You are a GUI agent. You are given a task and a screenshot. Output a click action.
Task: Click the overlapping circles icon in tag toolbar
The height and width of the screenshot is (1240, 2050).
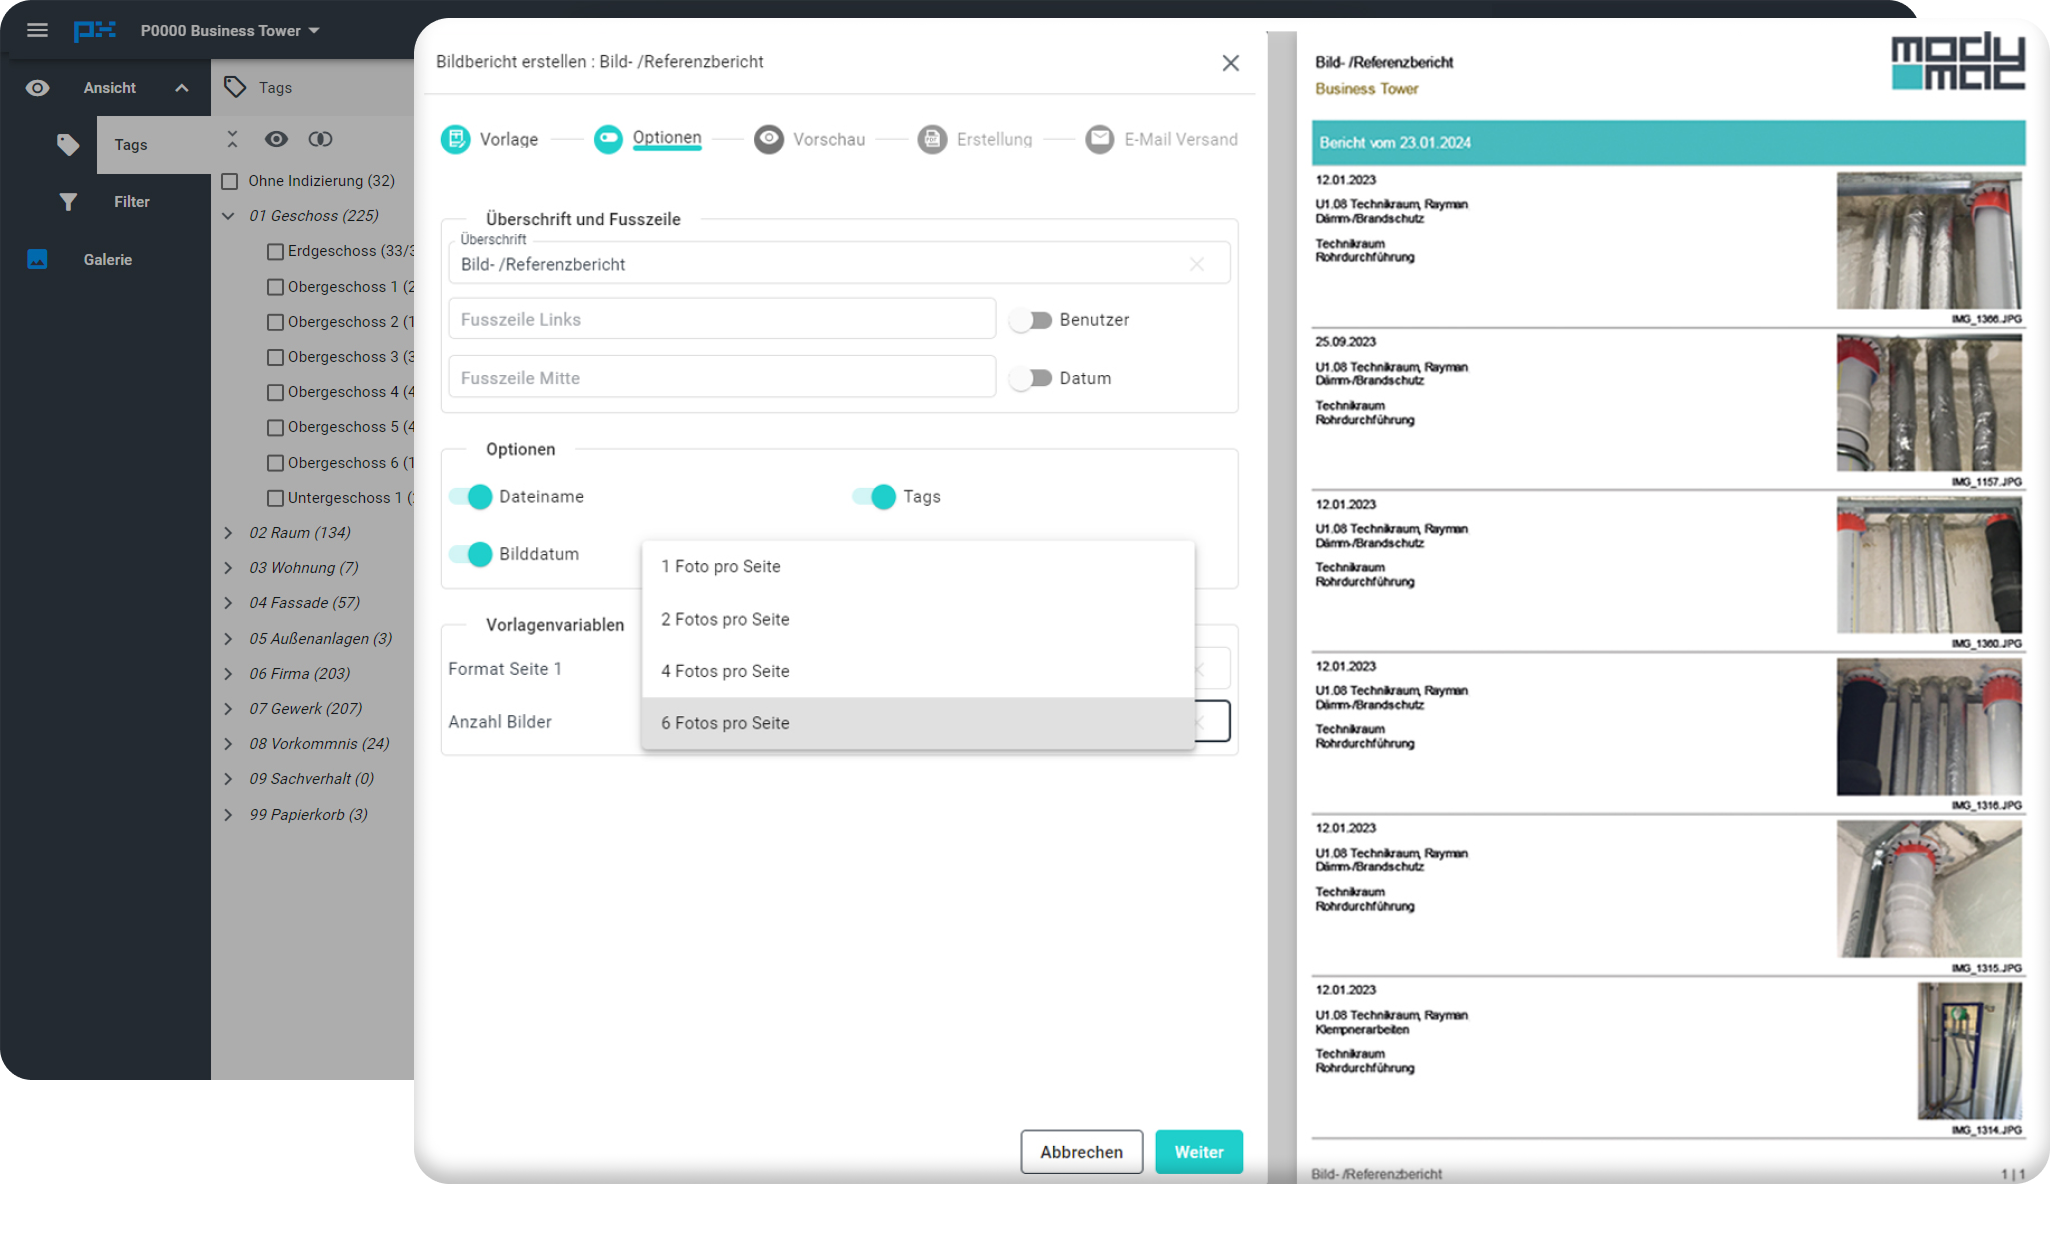tap(320, 139)
